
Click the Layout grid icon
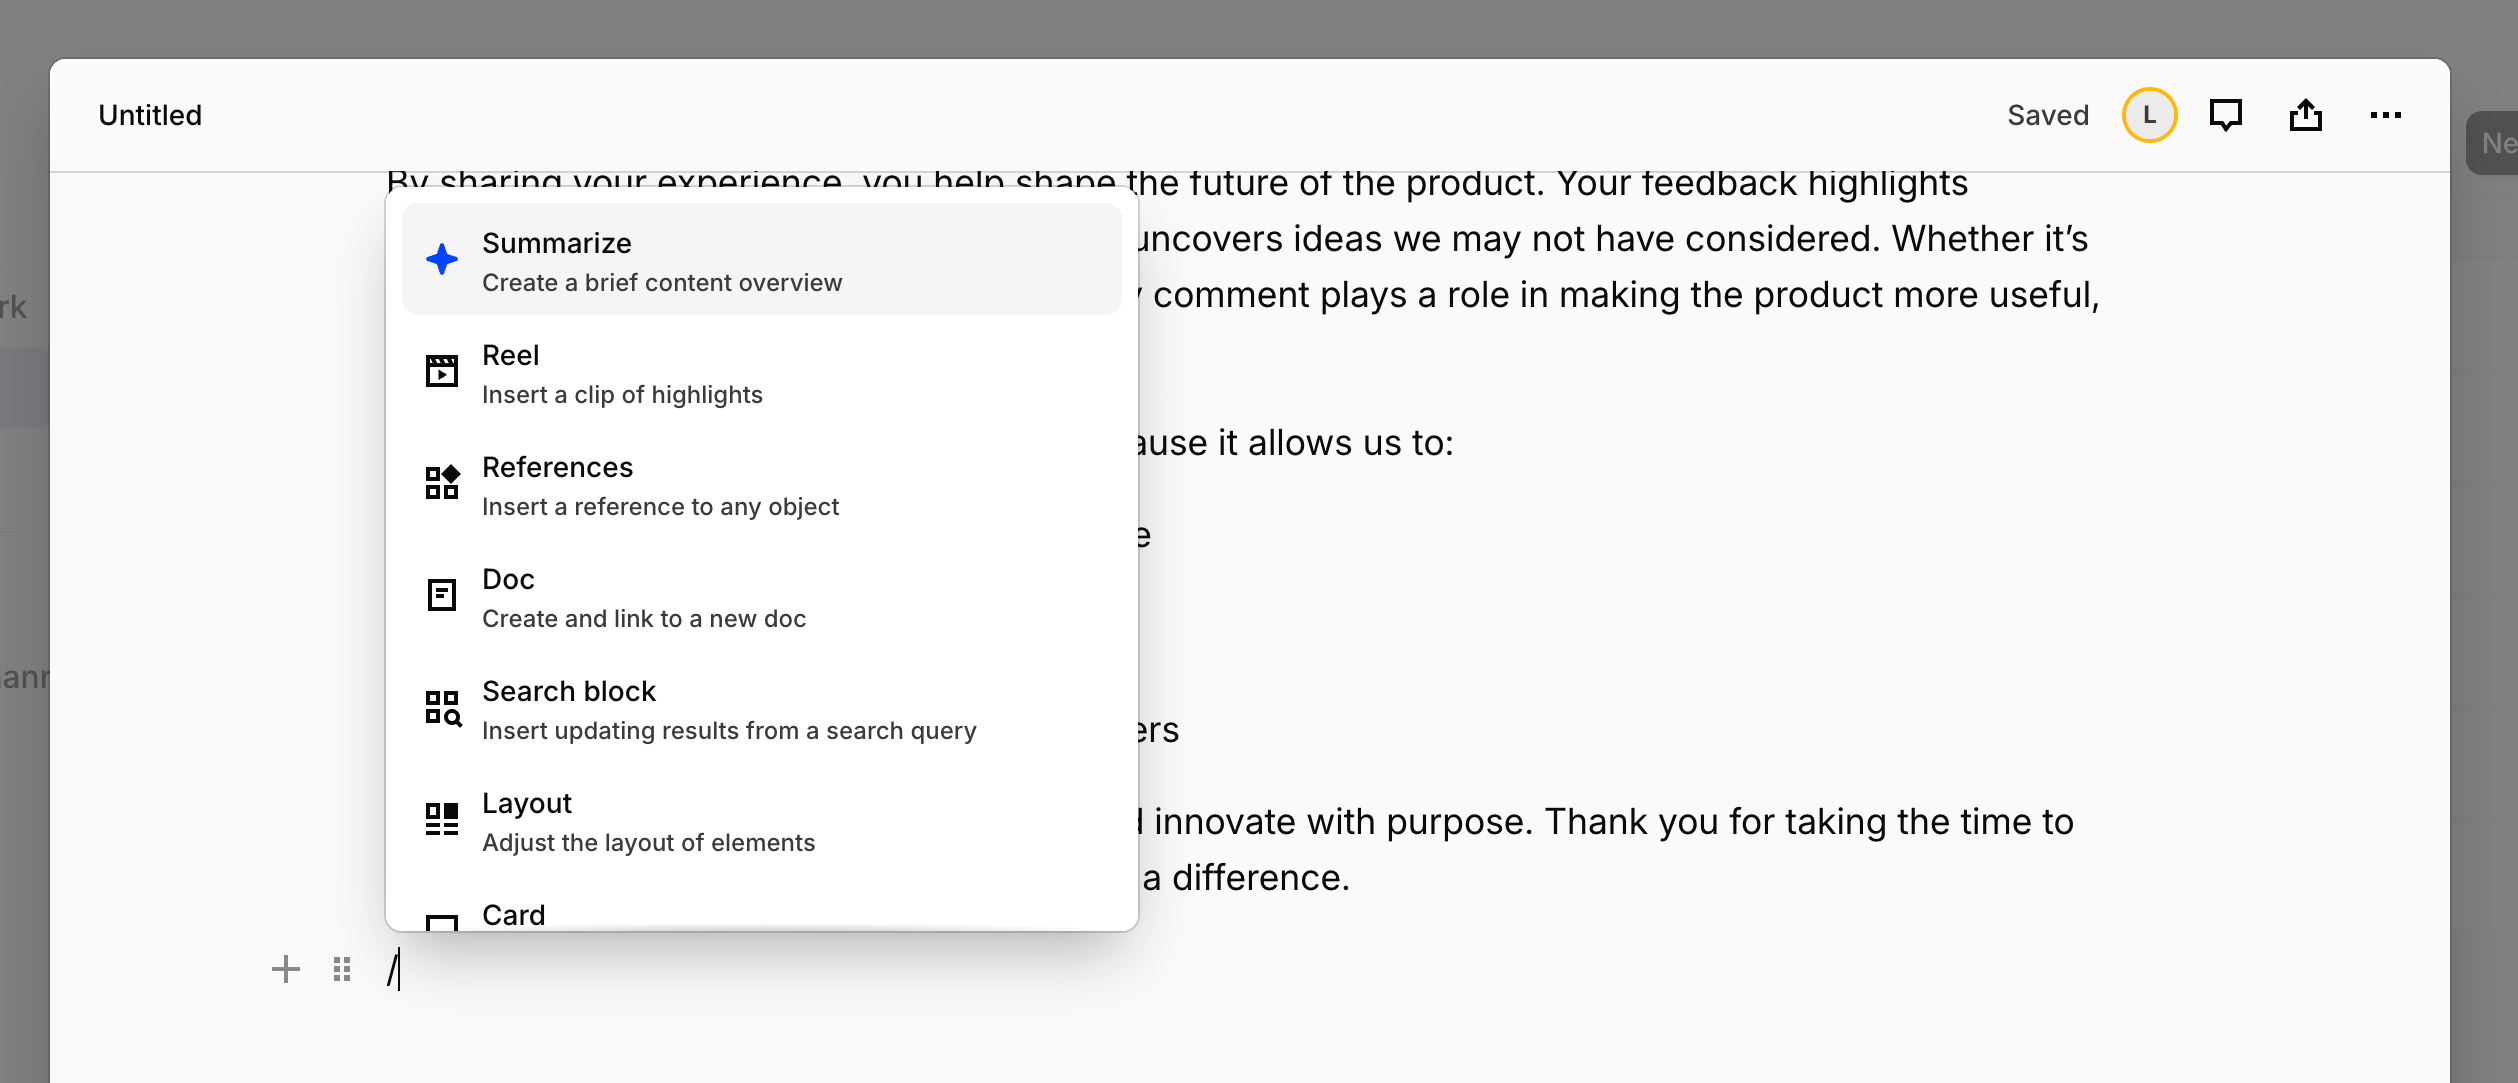point(441,819)
